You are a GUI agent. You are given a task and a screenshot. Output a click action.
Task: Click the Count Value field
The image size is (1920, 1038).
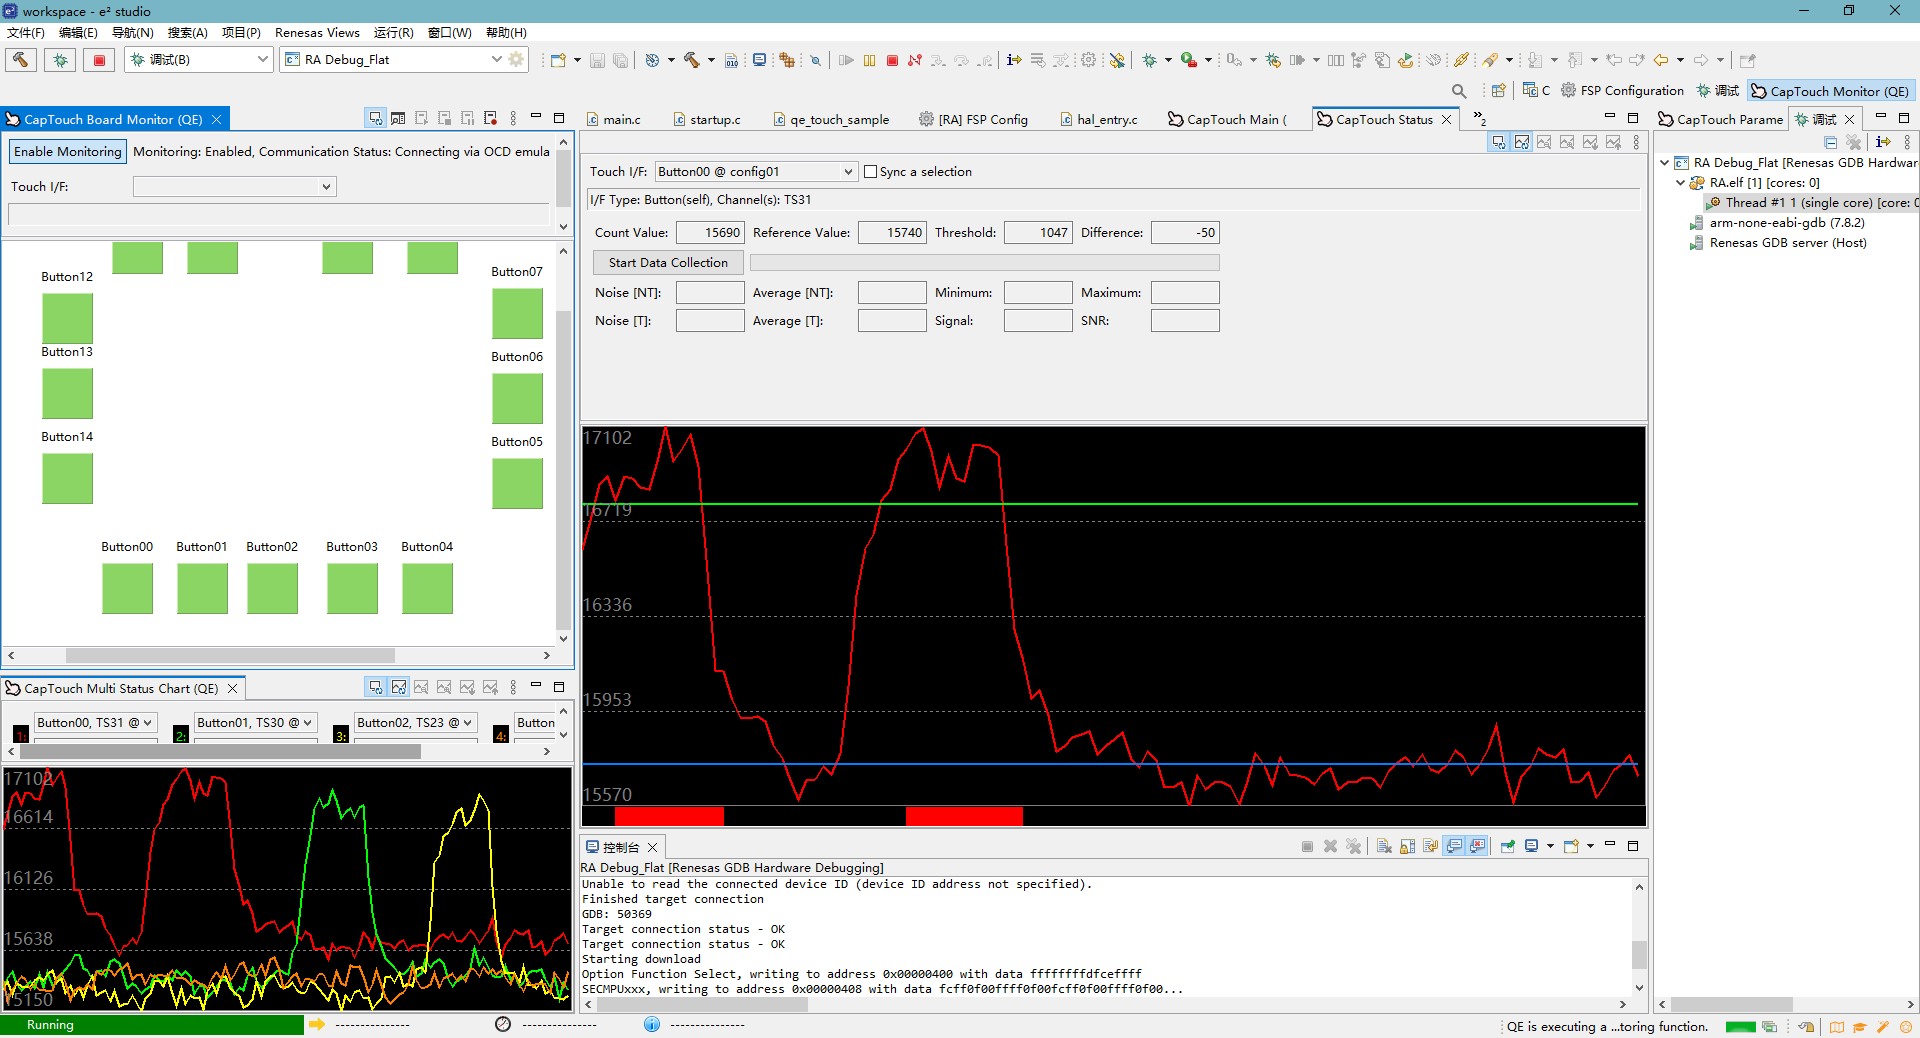pos(710,233)
